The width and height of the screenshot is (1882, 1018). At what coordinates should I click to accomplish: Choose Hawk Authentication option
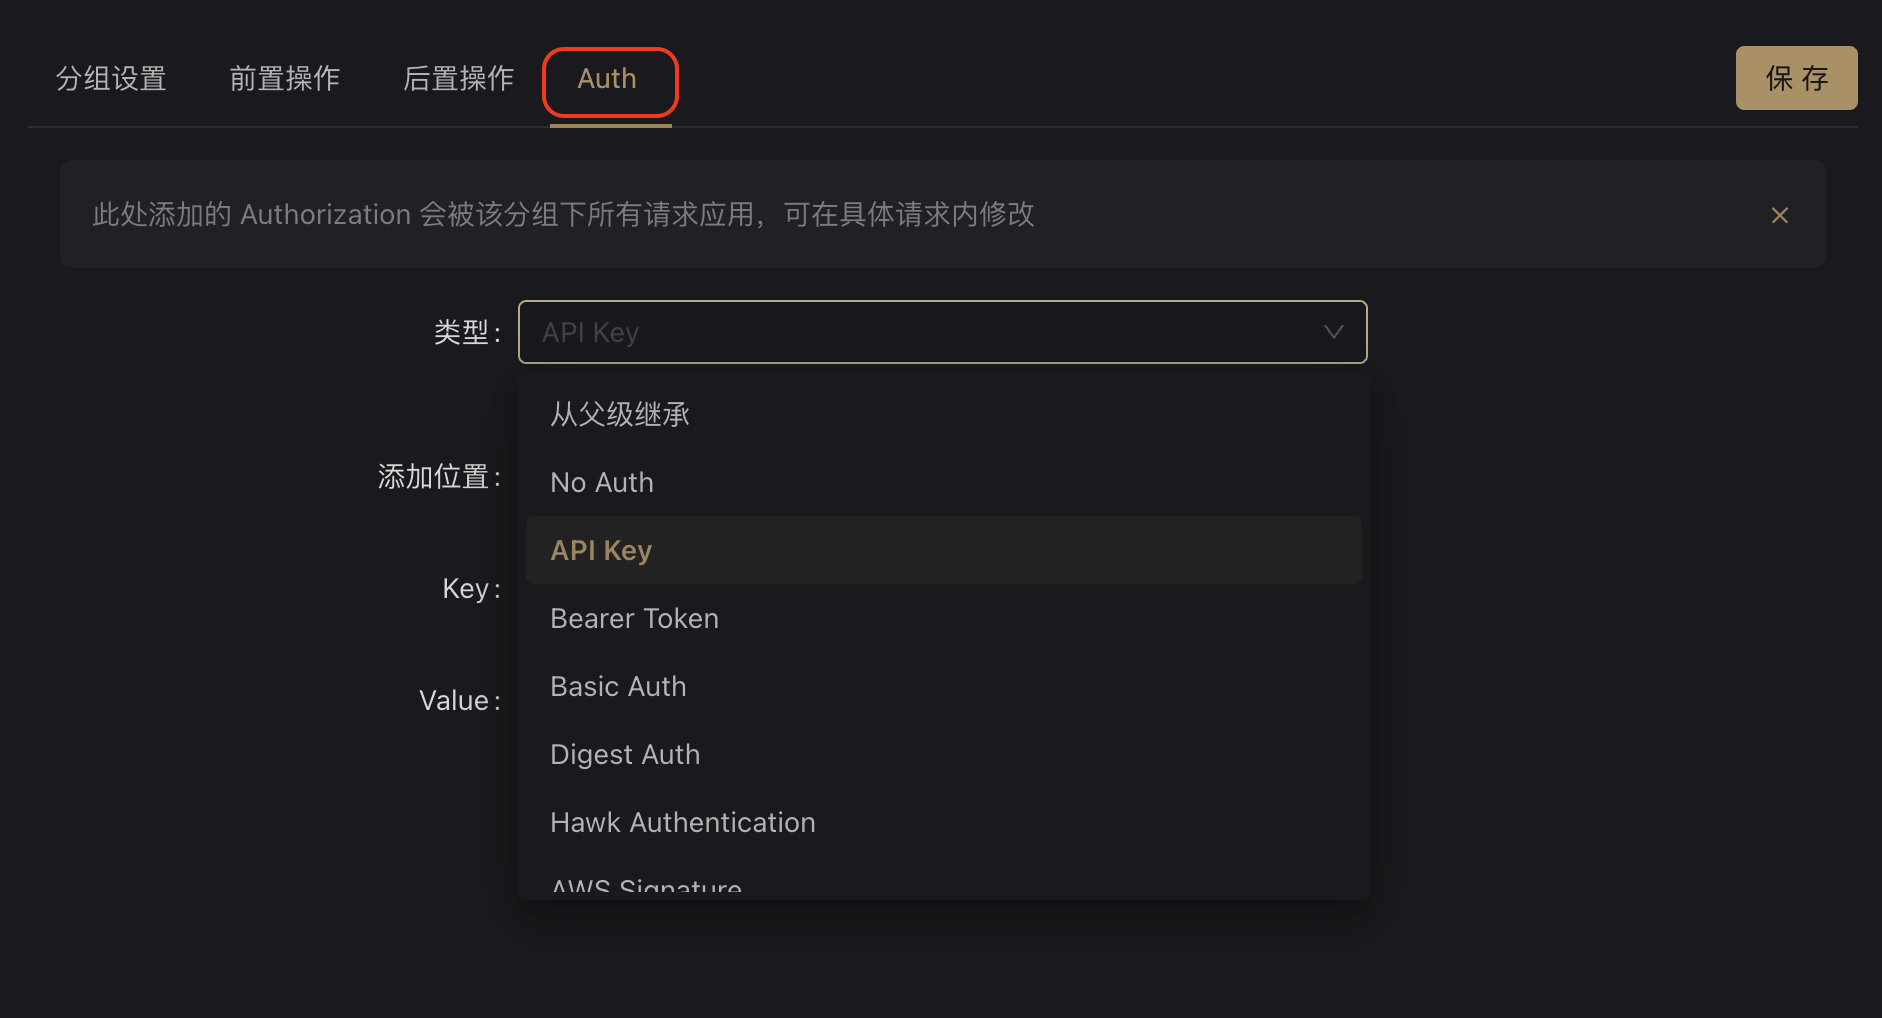(x=682, y=822)
